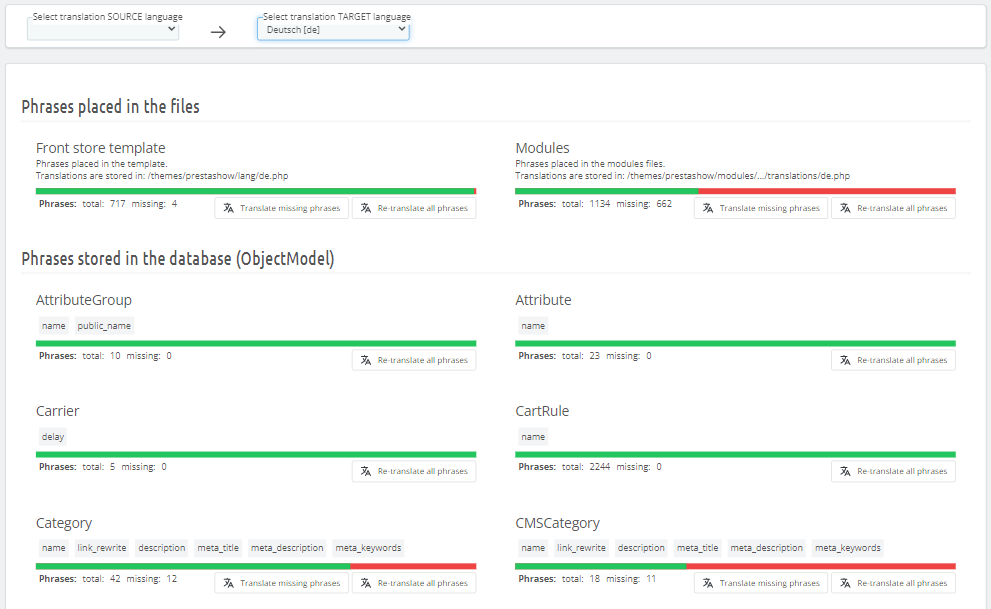Click translate icon on Modules re-translate all
The image size is (991, 609).
tap(845, 208)
